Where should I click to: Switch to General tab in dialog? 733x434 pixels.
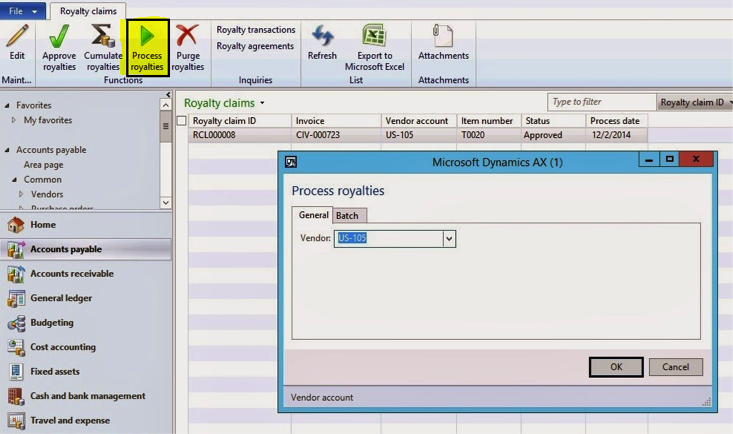click(x=313, y=215)
